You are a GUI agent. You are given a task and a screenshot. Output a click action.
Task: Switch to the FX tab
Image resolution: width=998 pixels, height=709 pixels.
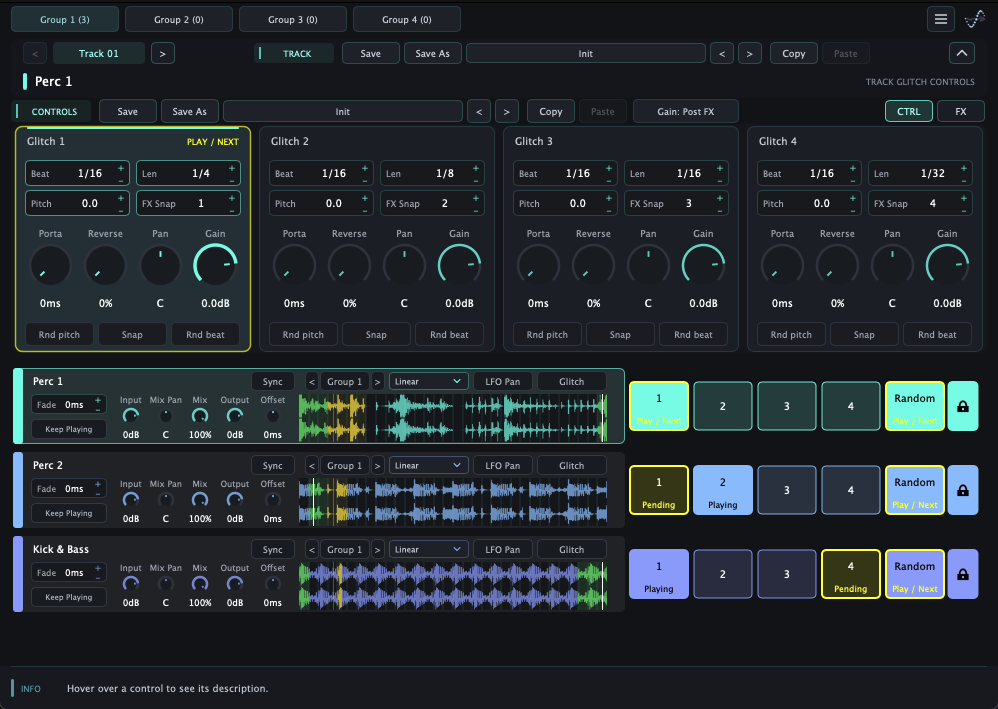(960, 111)
